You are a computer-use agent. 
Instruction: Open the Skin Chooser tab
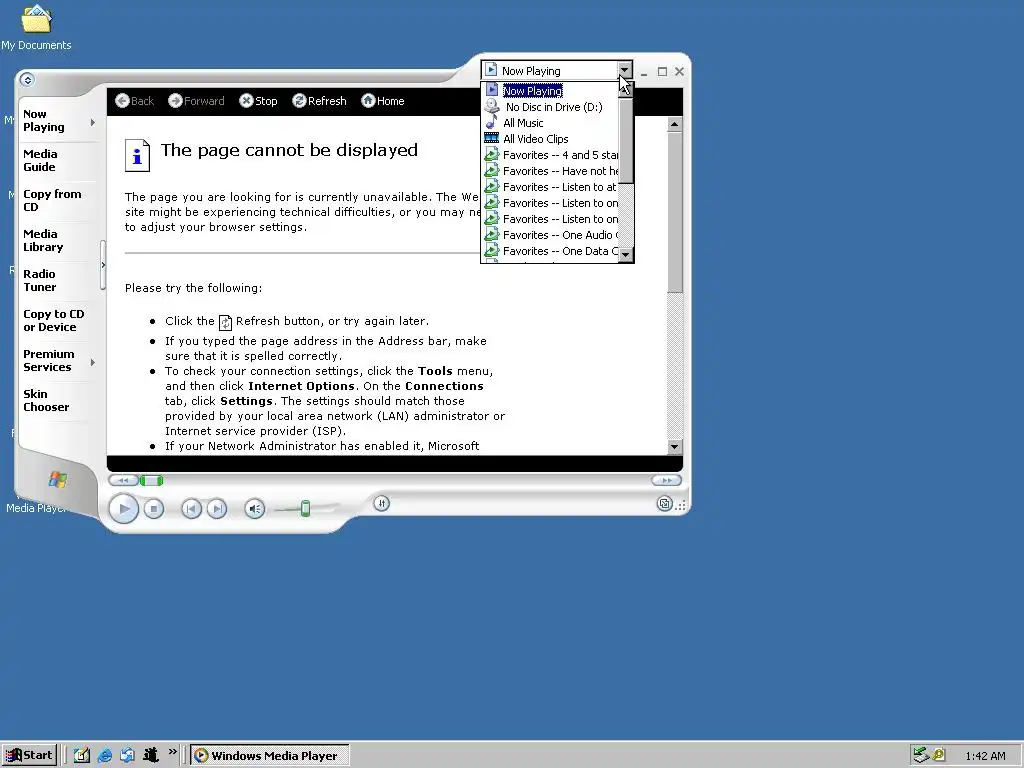46,400
